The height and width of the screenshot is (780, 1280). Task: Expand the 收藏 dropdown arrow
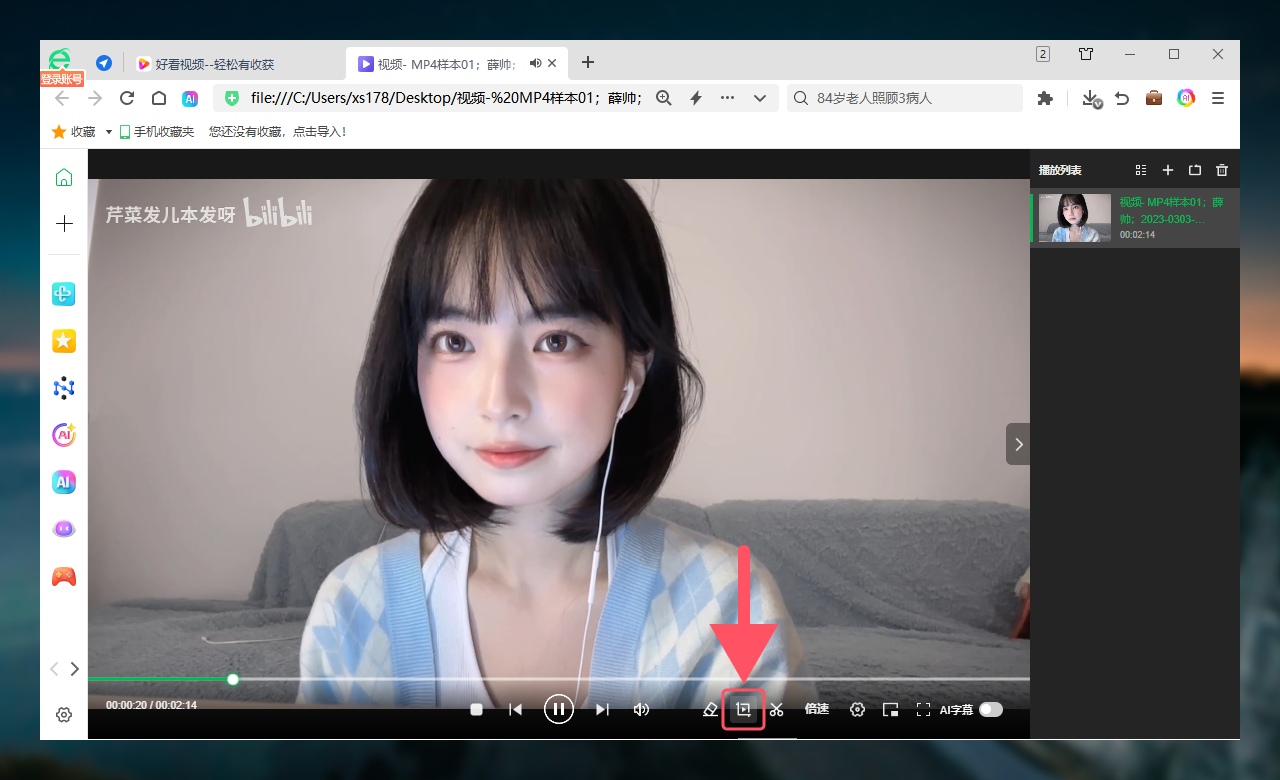[108, 132]
